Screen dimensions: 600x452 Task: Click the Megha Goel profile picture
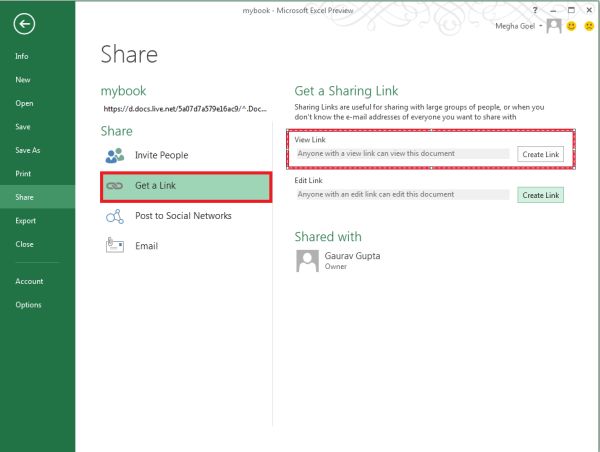[554, 26]
